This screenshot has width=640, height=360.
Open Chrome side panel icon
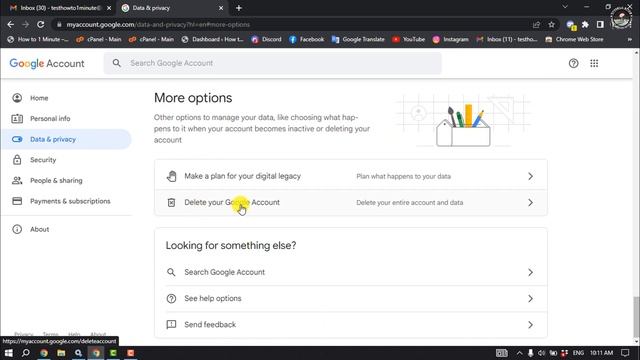pyautogui.click(x=600, y=24)
